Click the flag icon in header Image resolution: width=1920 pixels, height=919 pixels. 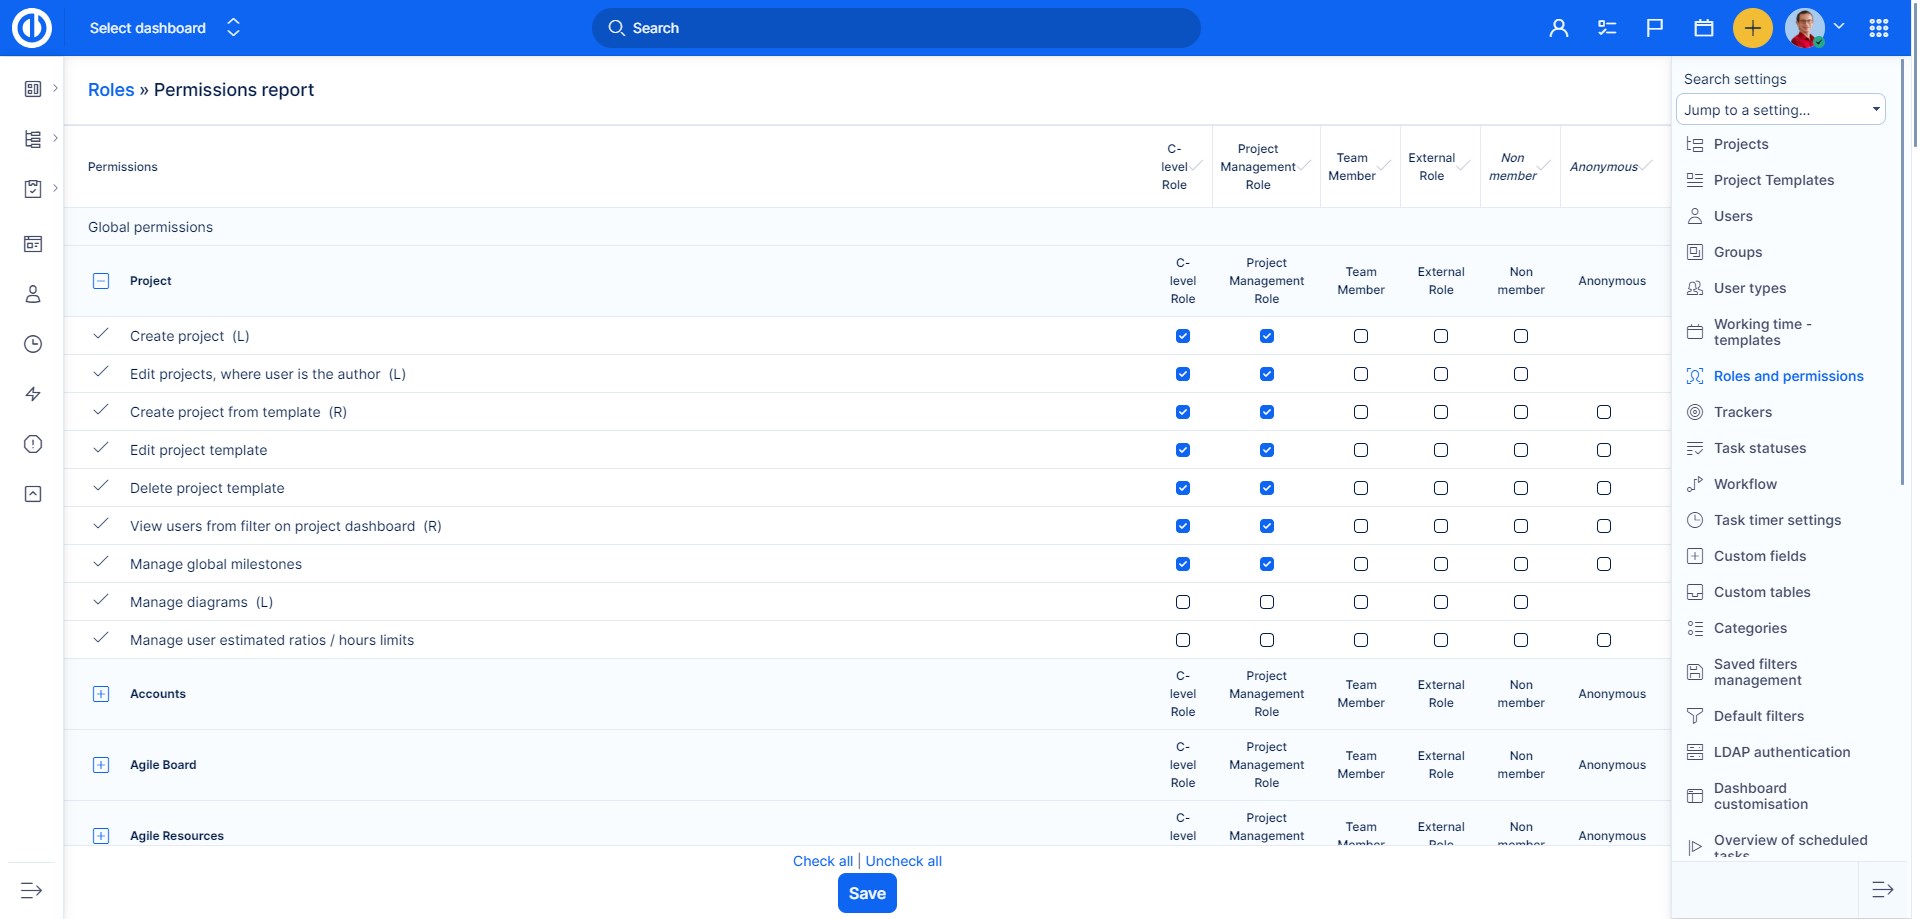pos(1655,28)
